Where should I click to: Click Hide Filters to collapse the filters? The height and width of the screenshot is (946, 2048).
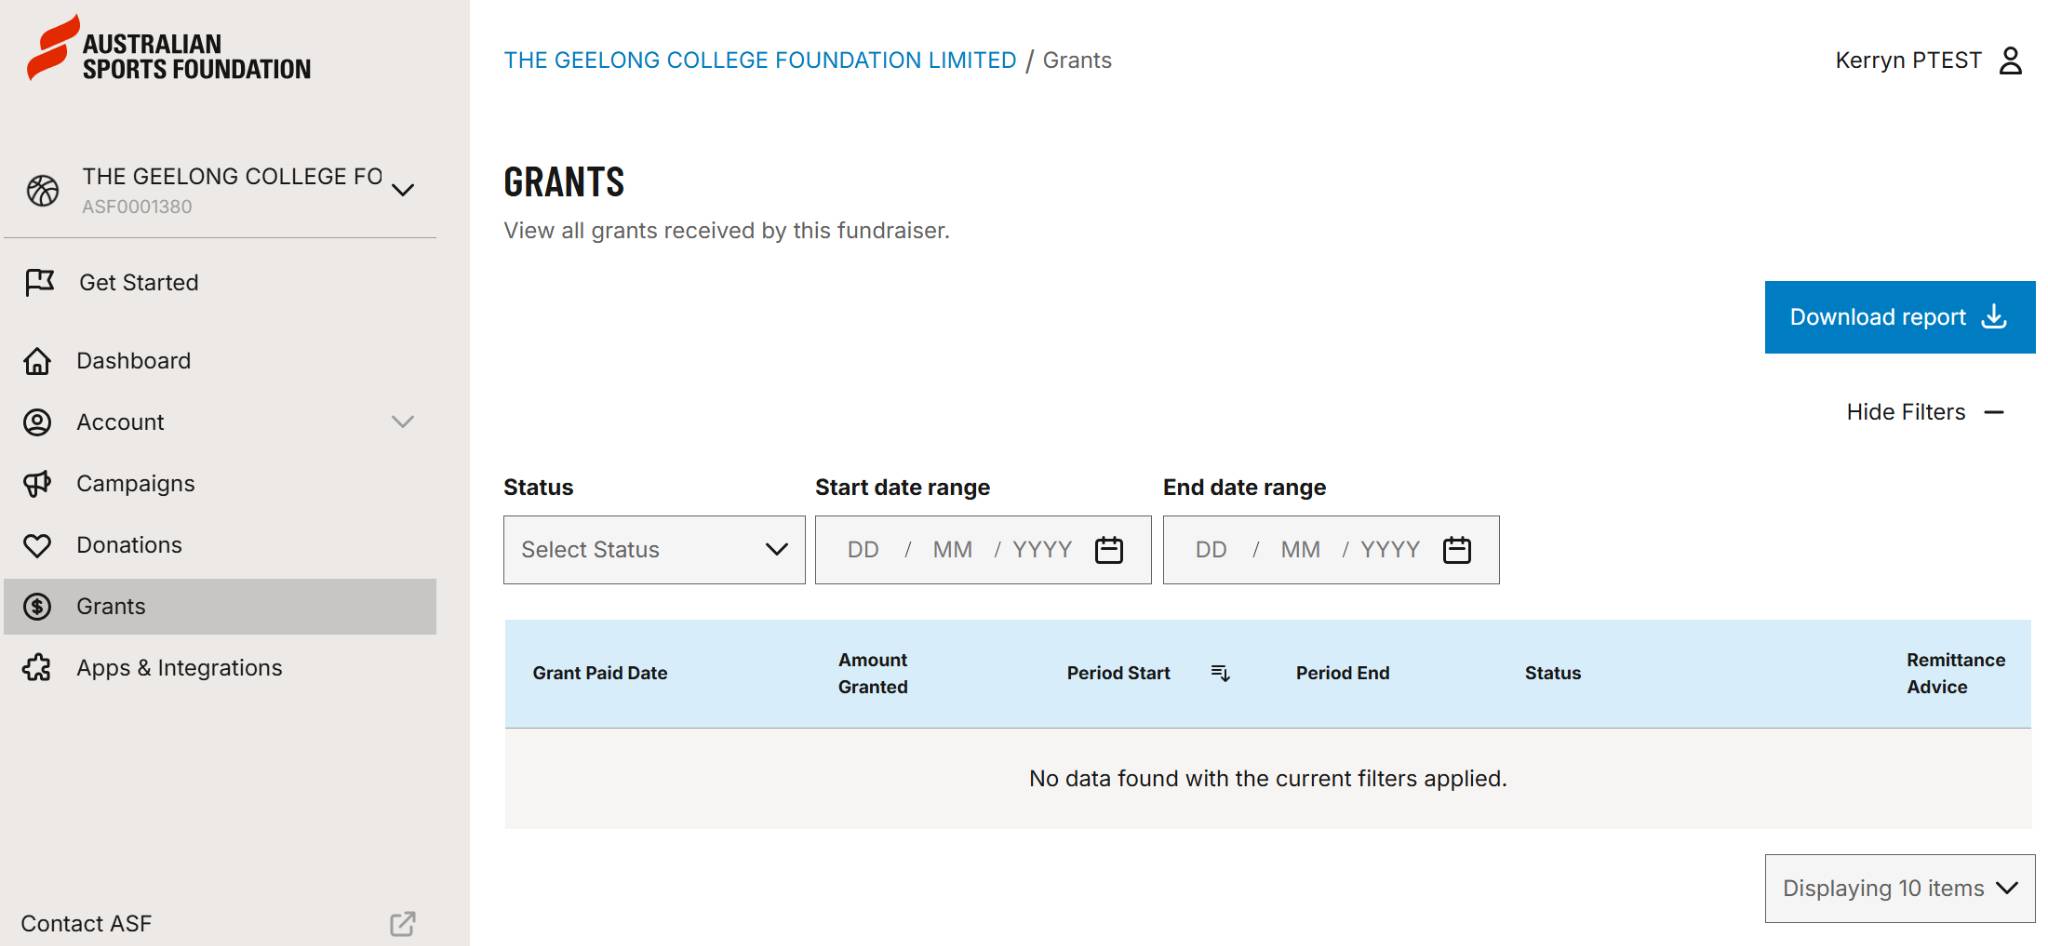tap(1925, 412)
